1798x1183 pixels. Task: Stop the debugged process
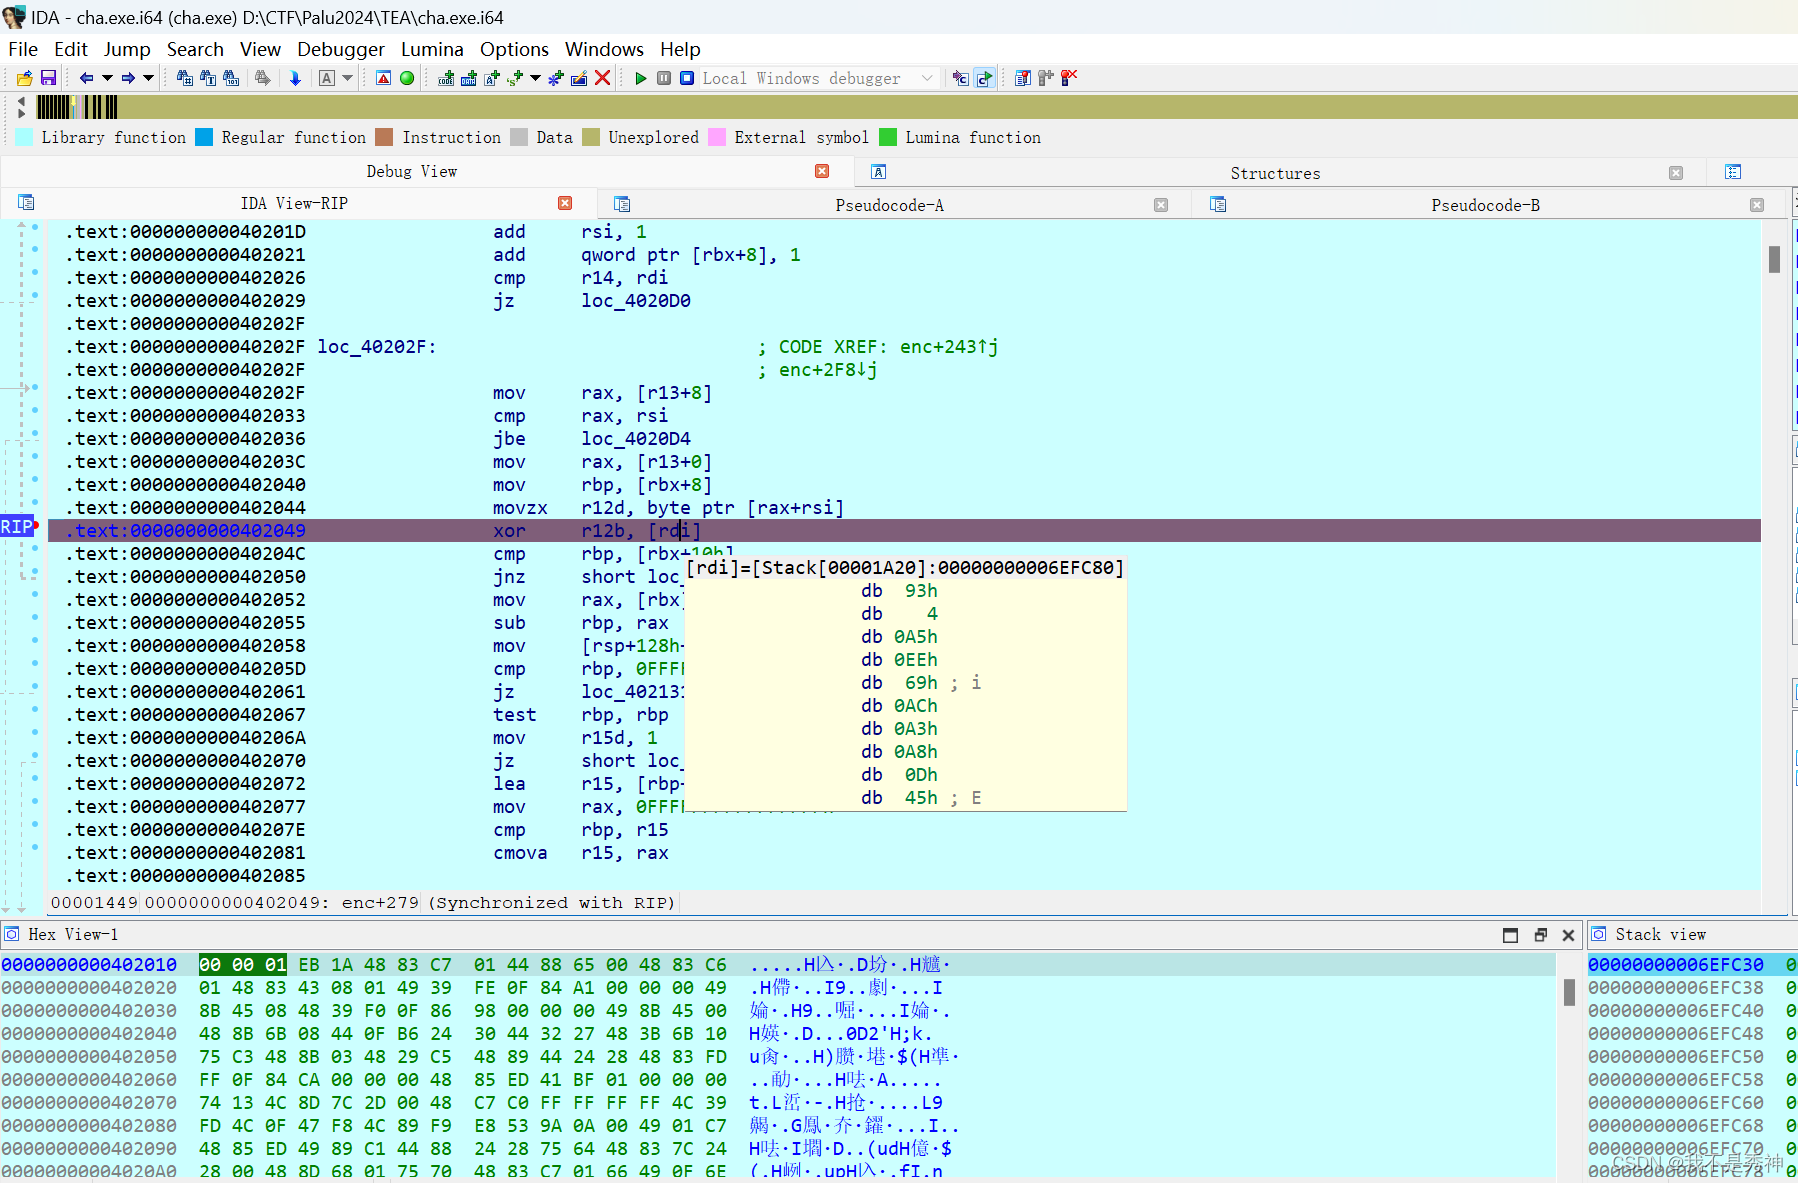pos(687,78)
